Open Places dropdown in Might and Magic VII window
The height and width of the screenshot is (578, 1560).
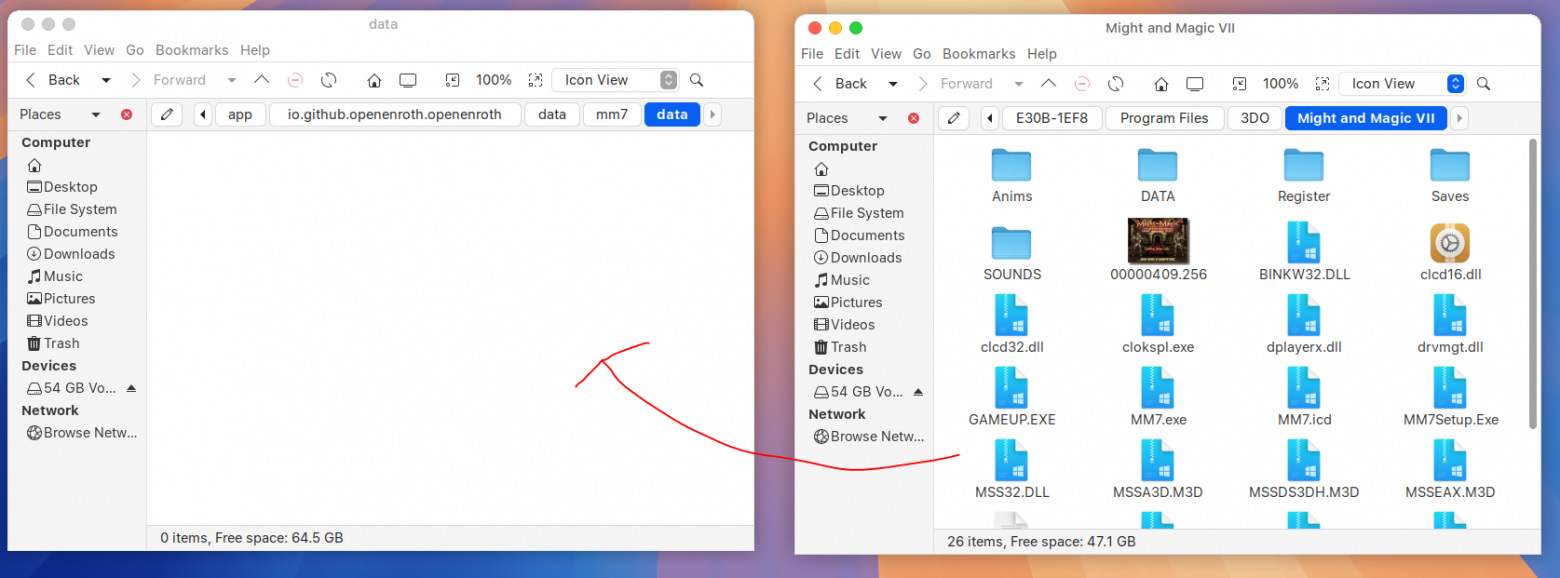pyautogui.click(x=883, y=118)
